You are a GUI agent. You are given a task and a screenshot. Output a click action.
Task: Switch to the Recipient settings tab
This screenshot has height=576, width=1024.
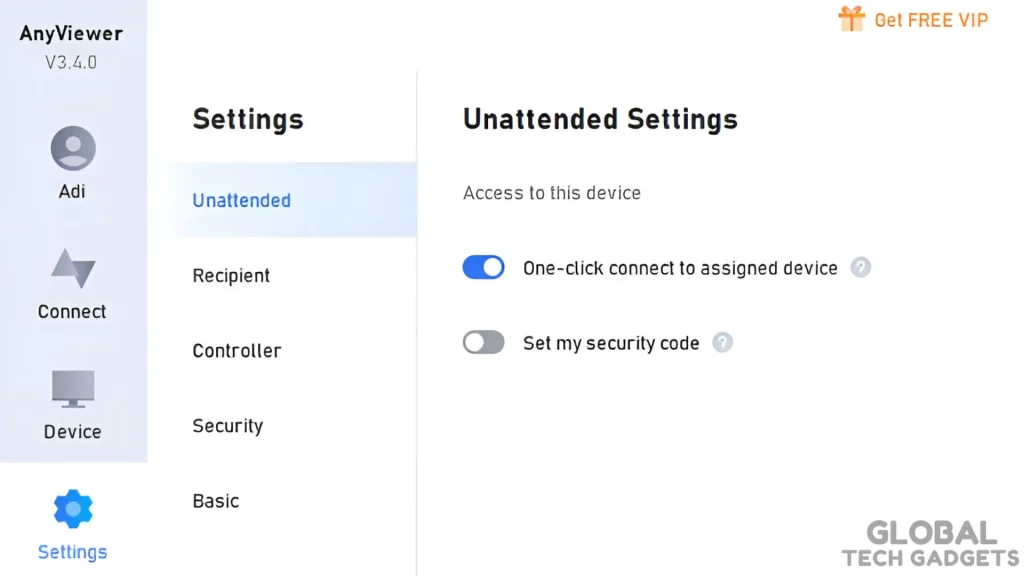[x=231, y=275]
